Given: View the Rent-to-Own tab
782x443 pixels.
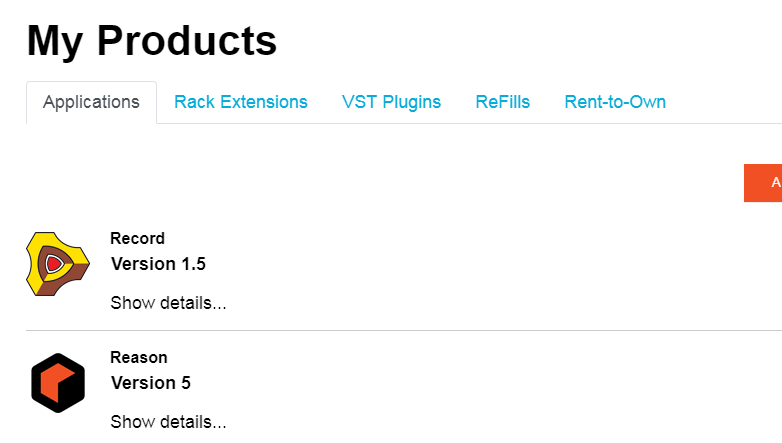Looking at the screenshot, I should click(615, 102).
